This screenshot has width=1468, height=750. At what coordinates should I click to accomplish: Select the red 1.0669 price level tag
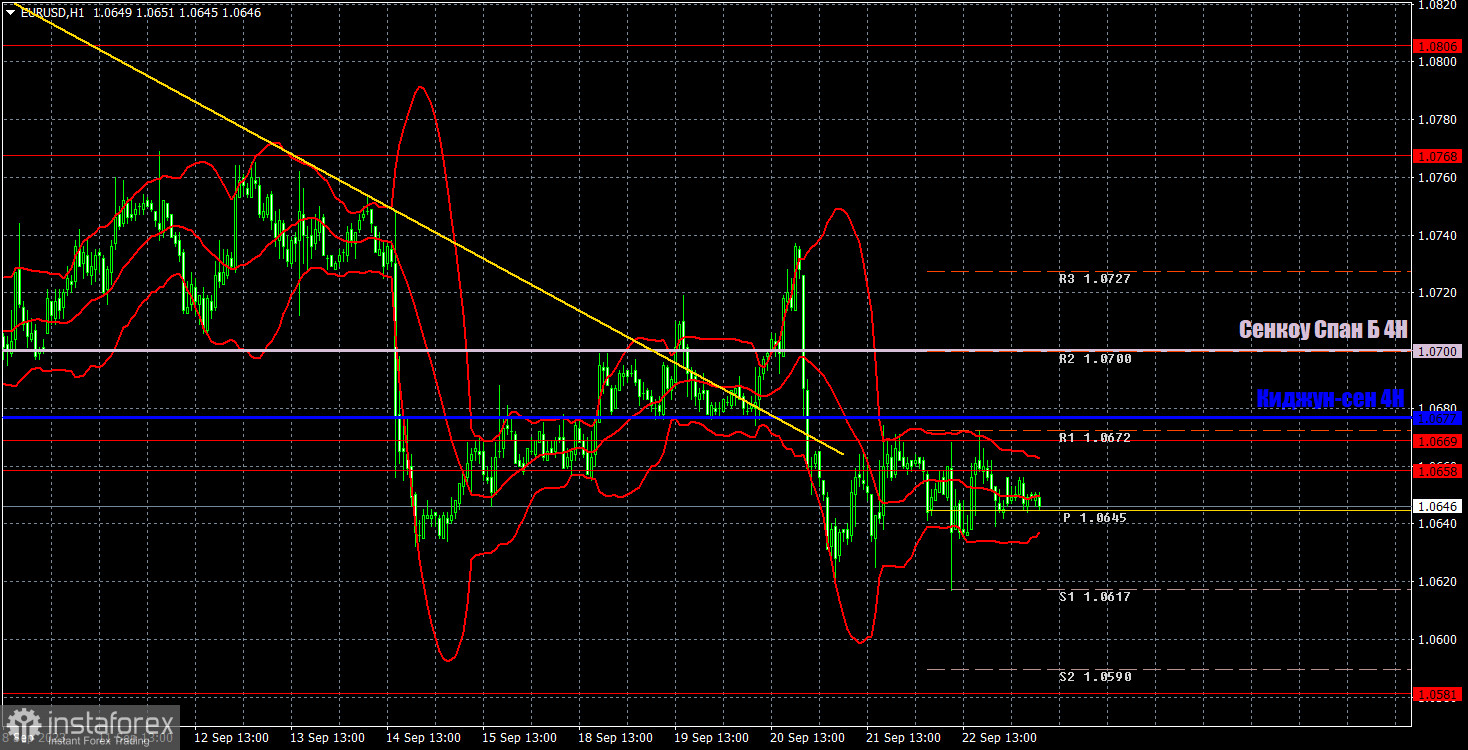coord(1438,441)
